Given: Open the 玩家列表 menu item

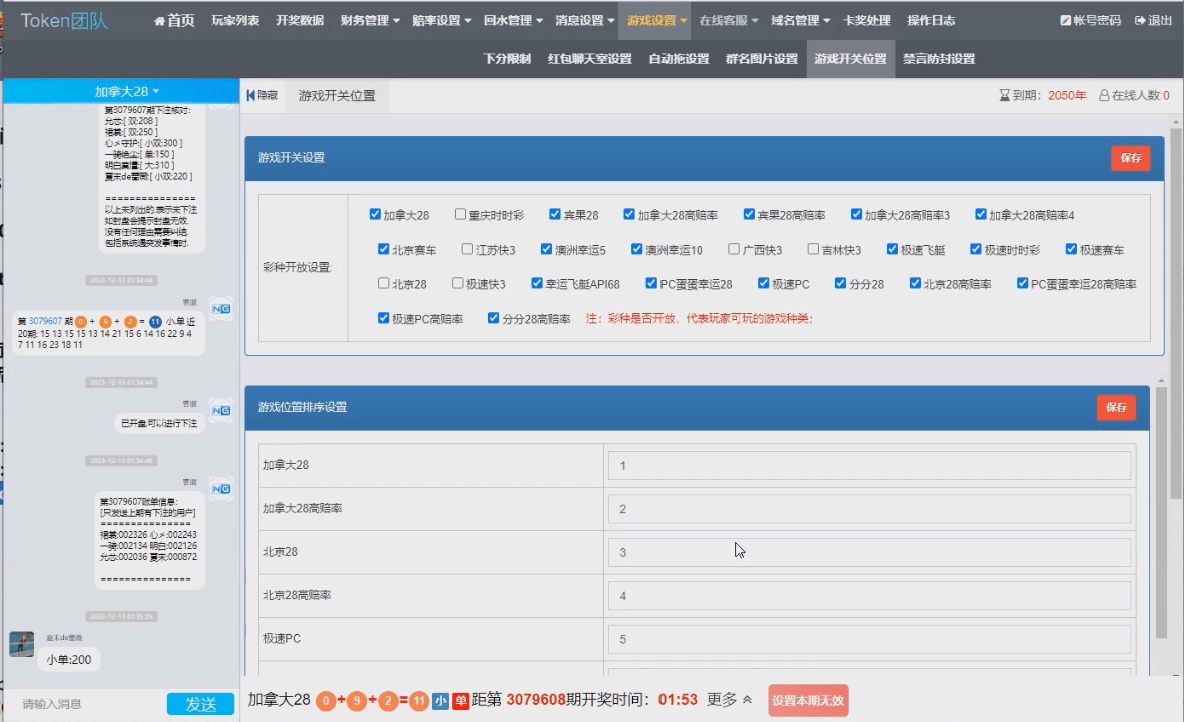Looking at the screenshot, I should (x=235, y=21).
